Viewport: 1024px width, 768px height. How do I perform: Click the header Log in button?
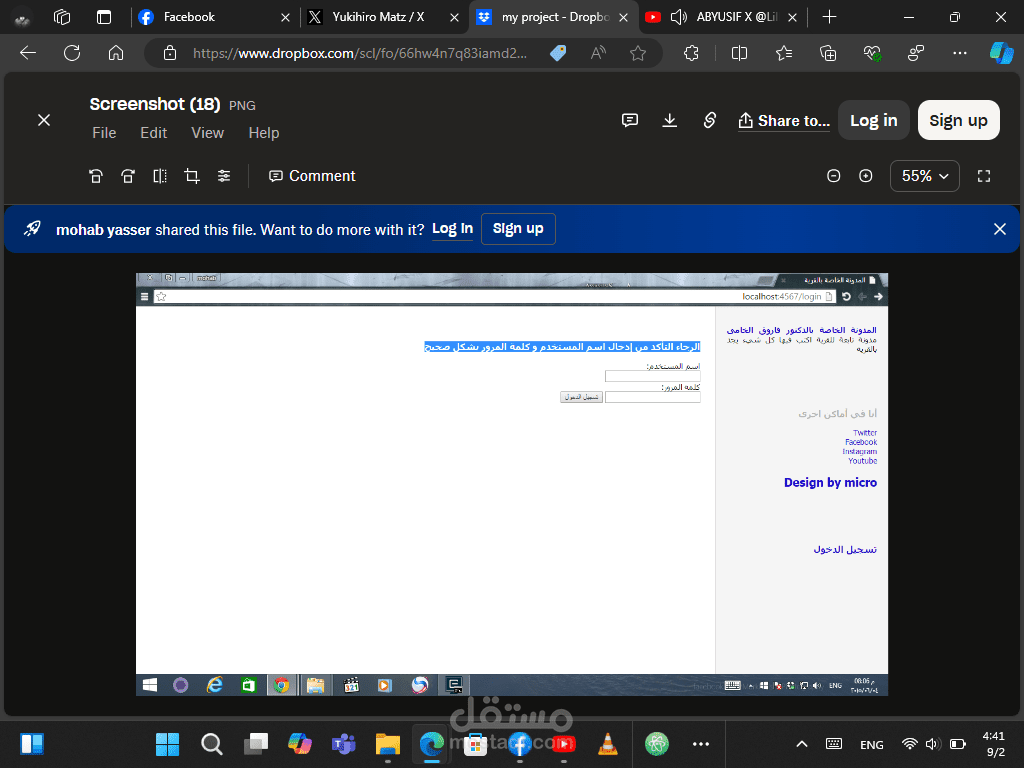[873, 120]
